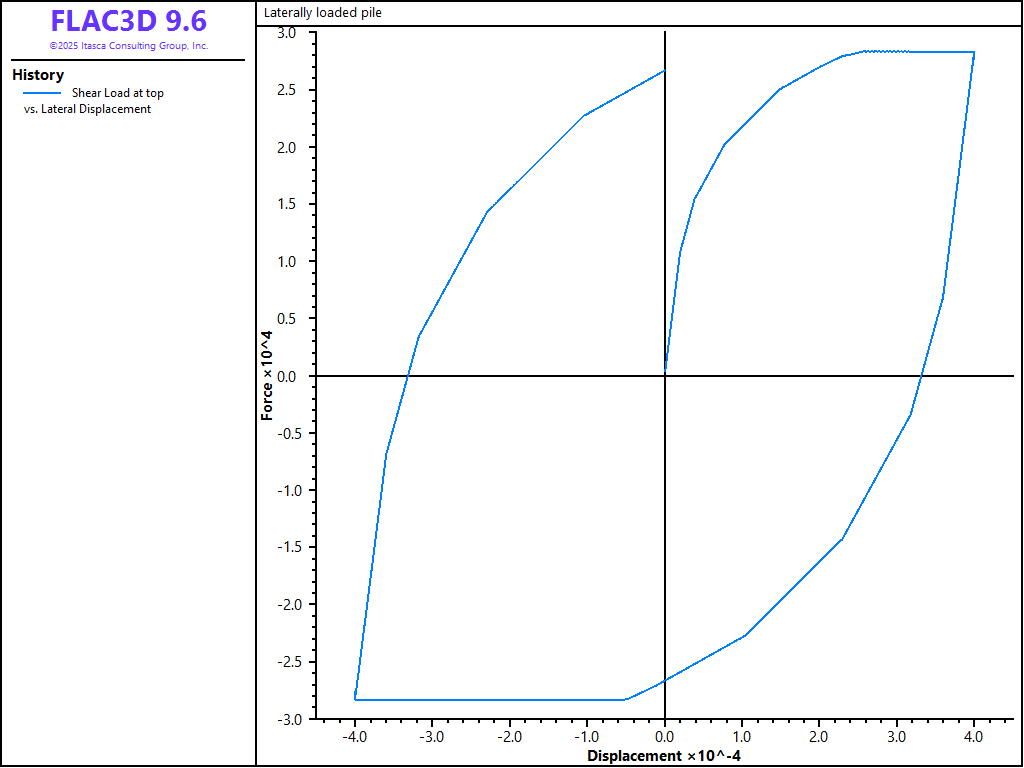1024x768 pixels.
Task: Select the Displacement ×10^-4 x-axis label
Action: click(664, 755)
